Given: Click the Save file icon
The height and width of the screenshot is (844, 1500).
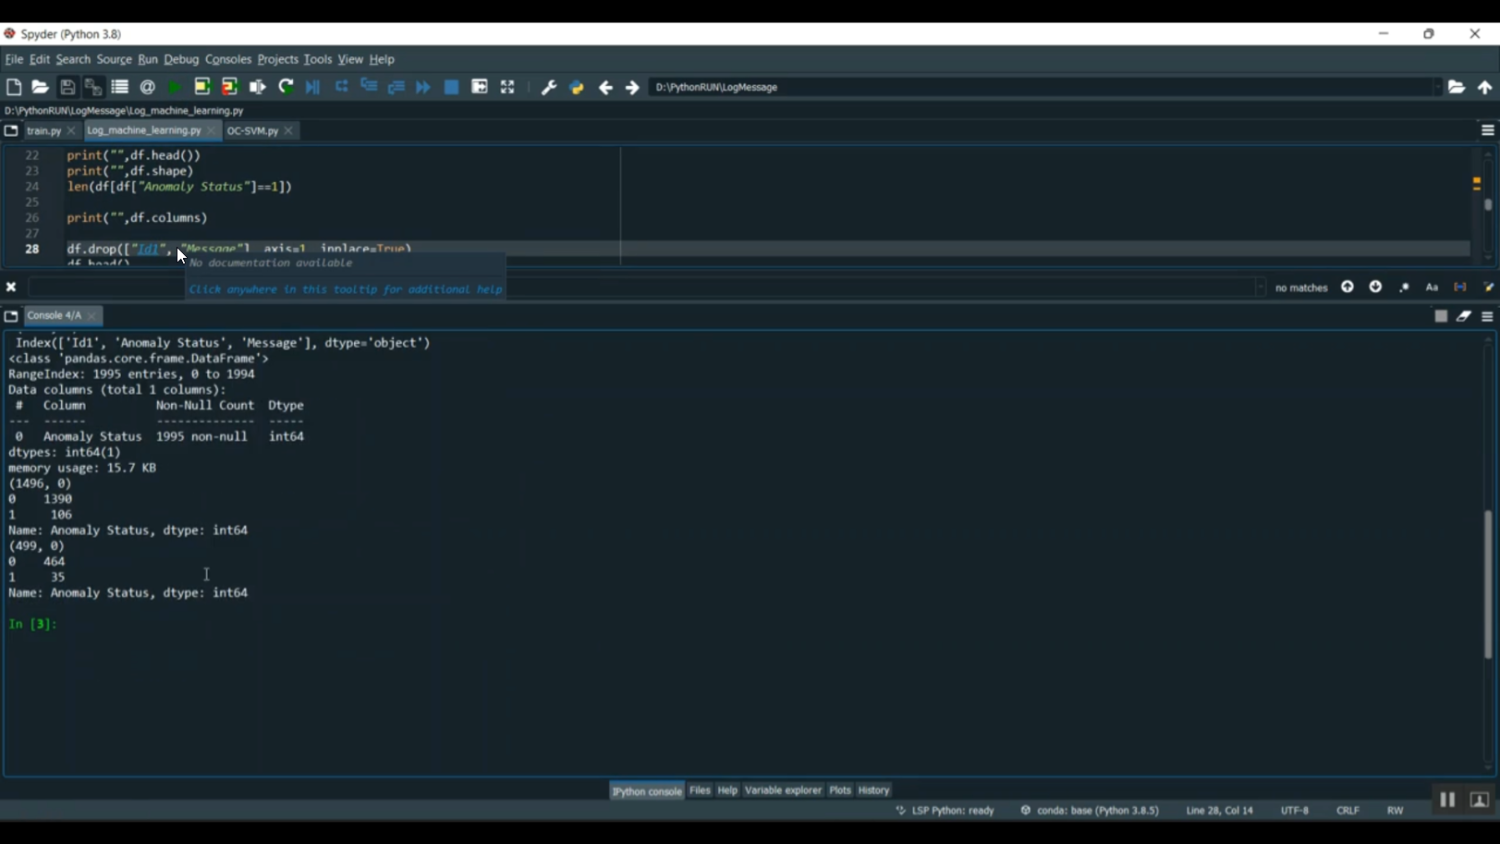Looking at the screenshot, I should pyautogui.click(x=67, y=87).
